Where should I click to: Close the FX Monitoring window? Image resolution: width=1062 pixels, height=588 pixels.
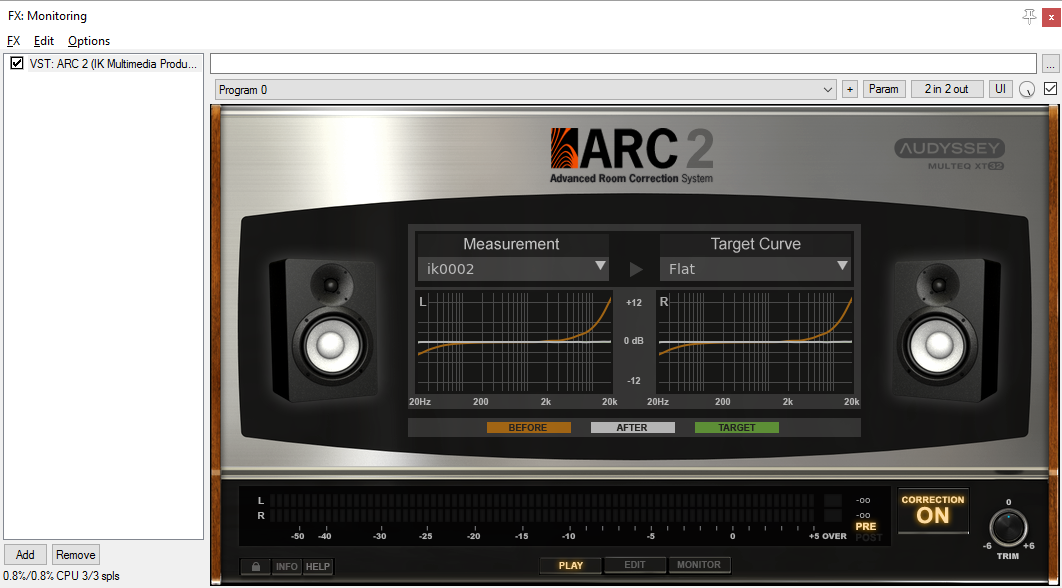click(1050, 17)
